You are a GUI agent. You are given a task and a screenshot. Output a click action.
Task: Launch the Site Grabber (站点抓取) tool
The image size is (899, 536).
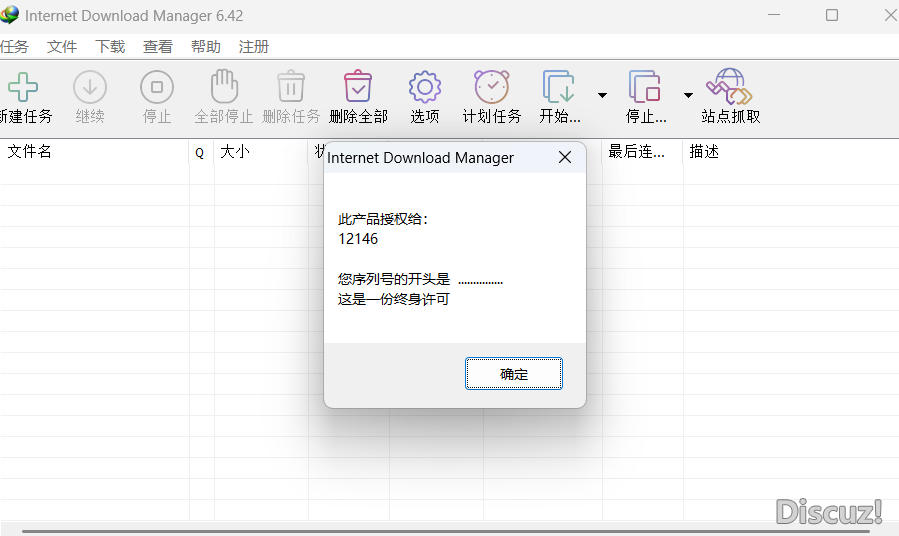pos(730,88)
